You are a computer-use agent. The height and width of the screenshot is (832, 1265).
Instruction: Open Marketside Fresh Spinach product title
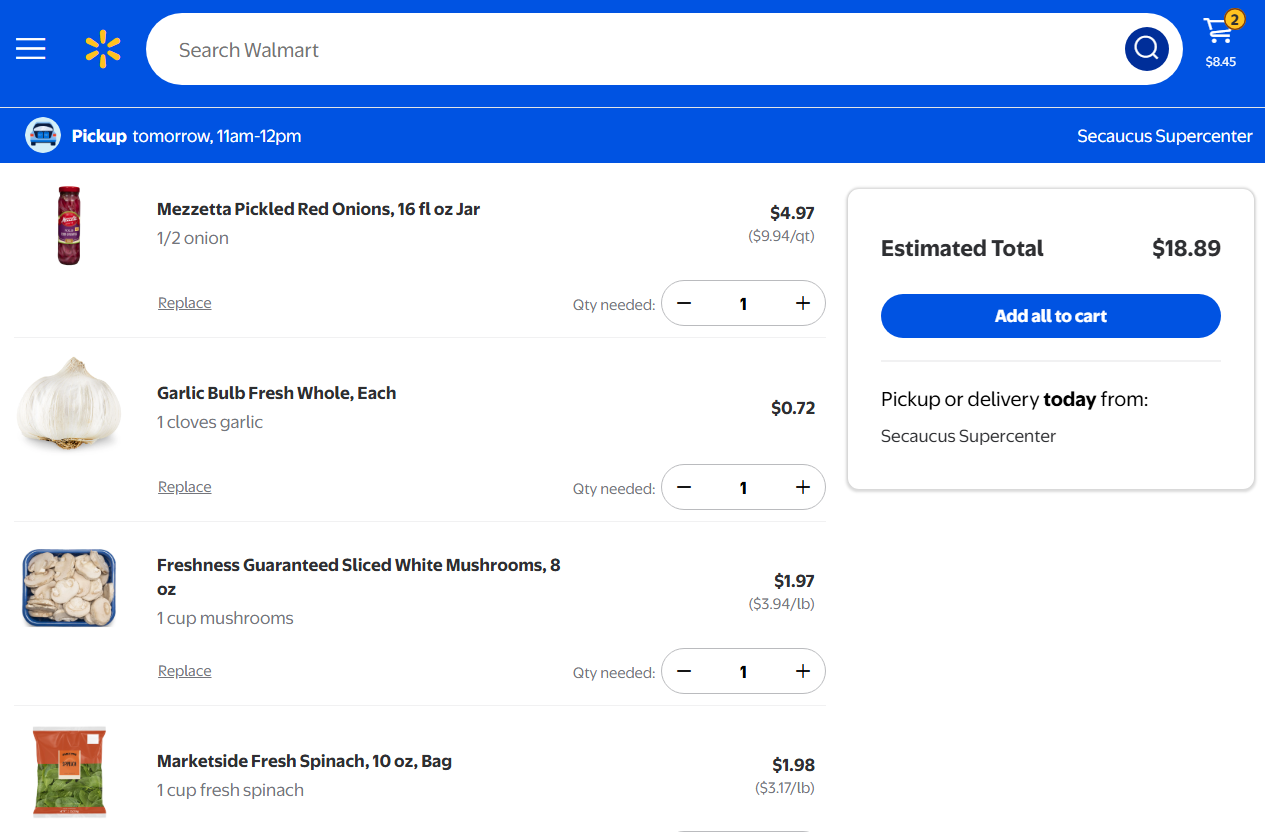304,761
